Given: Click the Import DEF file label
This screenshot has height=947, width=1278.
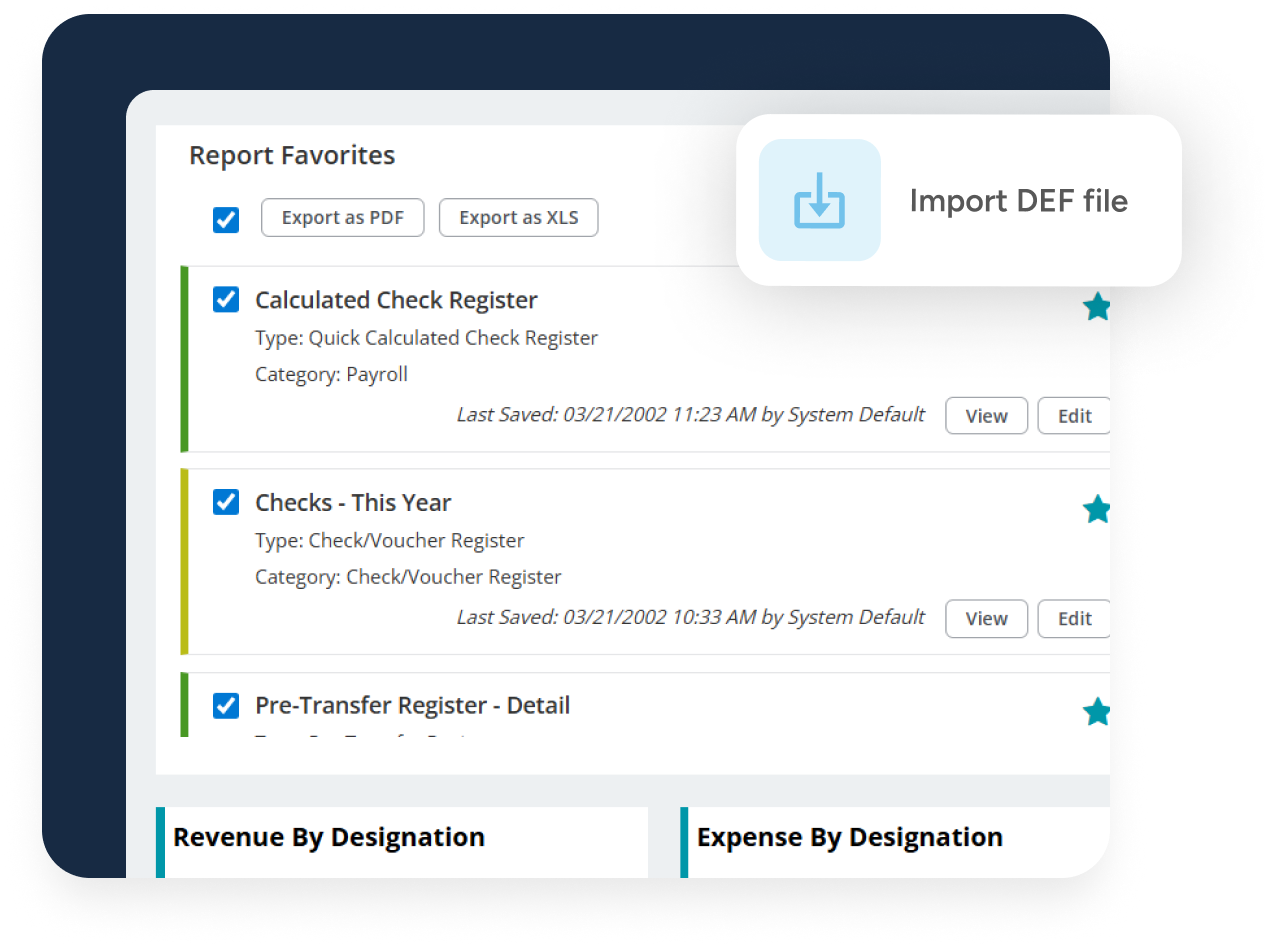Looking at the screenshot, I should pos(1018,201).
